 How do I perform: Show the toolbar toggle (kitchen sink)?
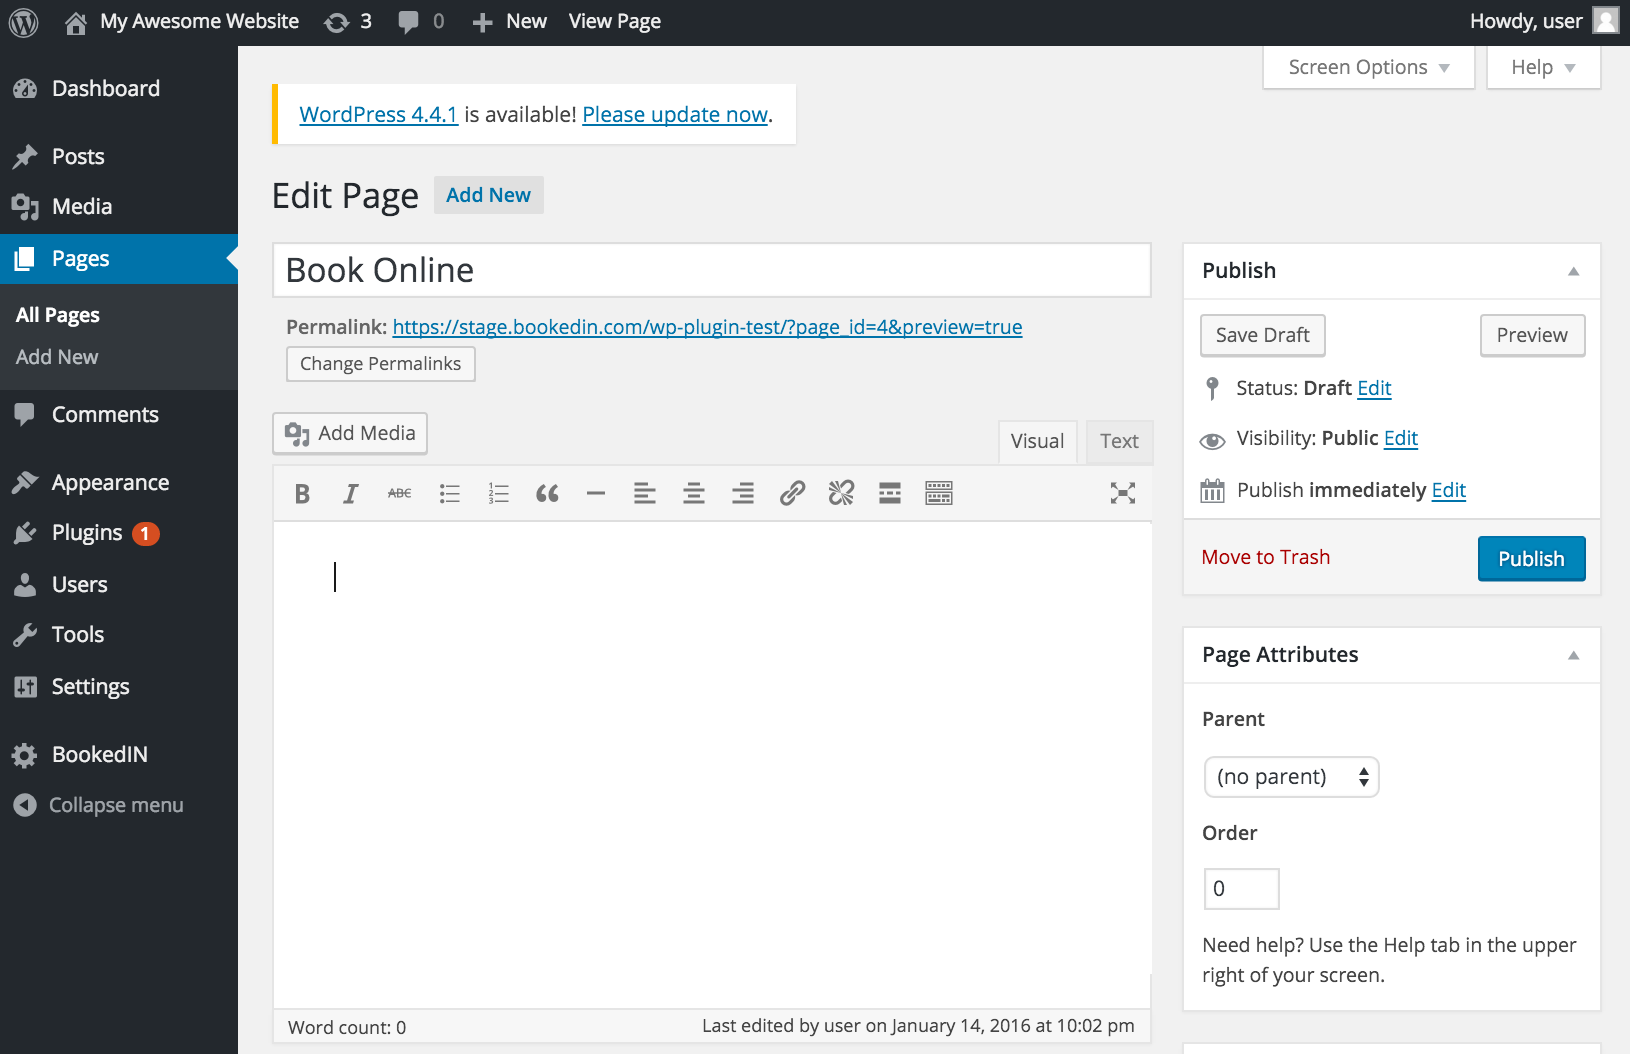[938, 493]
